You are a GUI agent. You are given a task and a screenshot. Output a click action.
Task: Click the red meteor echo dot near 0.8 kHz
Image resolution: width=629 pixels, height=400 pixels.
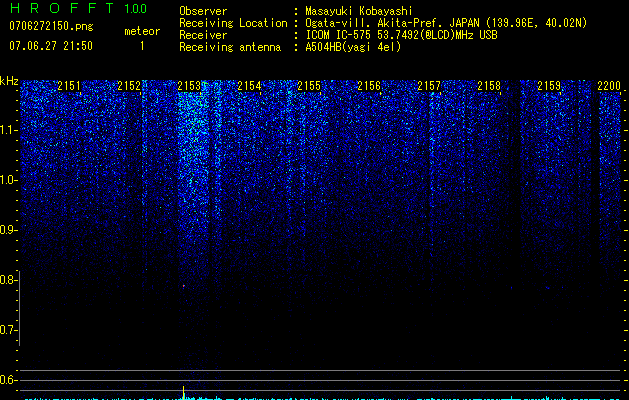184,286
